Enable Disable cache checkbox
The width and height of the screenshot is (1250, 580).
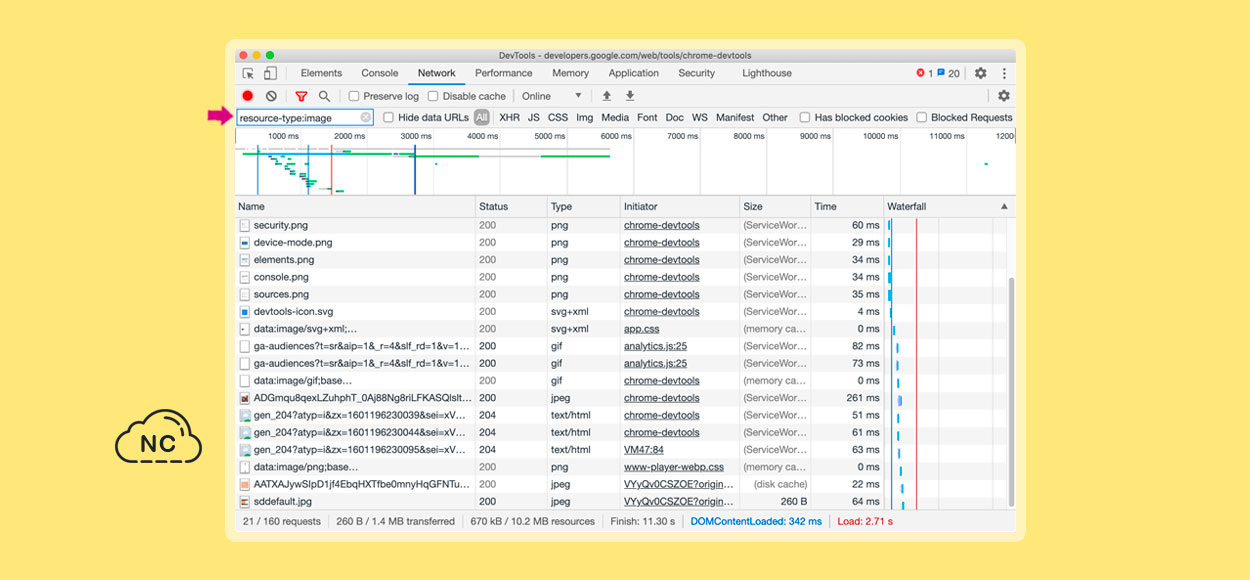[x=433, y=96]
